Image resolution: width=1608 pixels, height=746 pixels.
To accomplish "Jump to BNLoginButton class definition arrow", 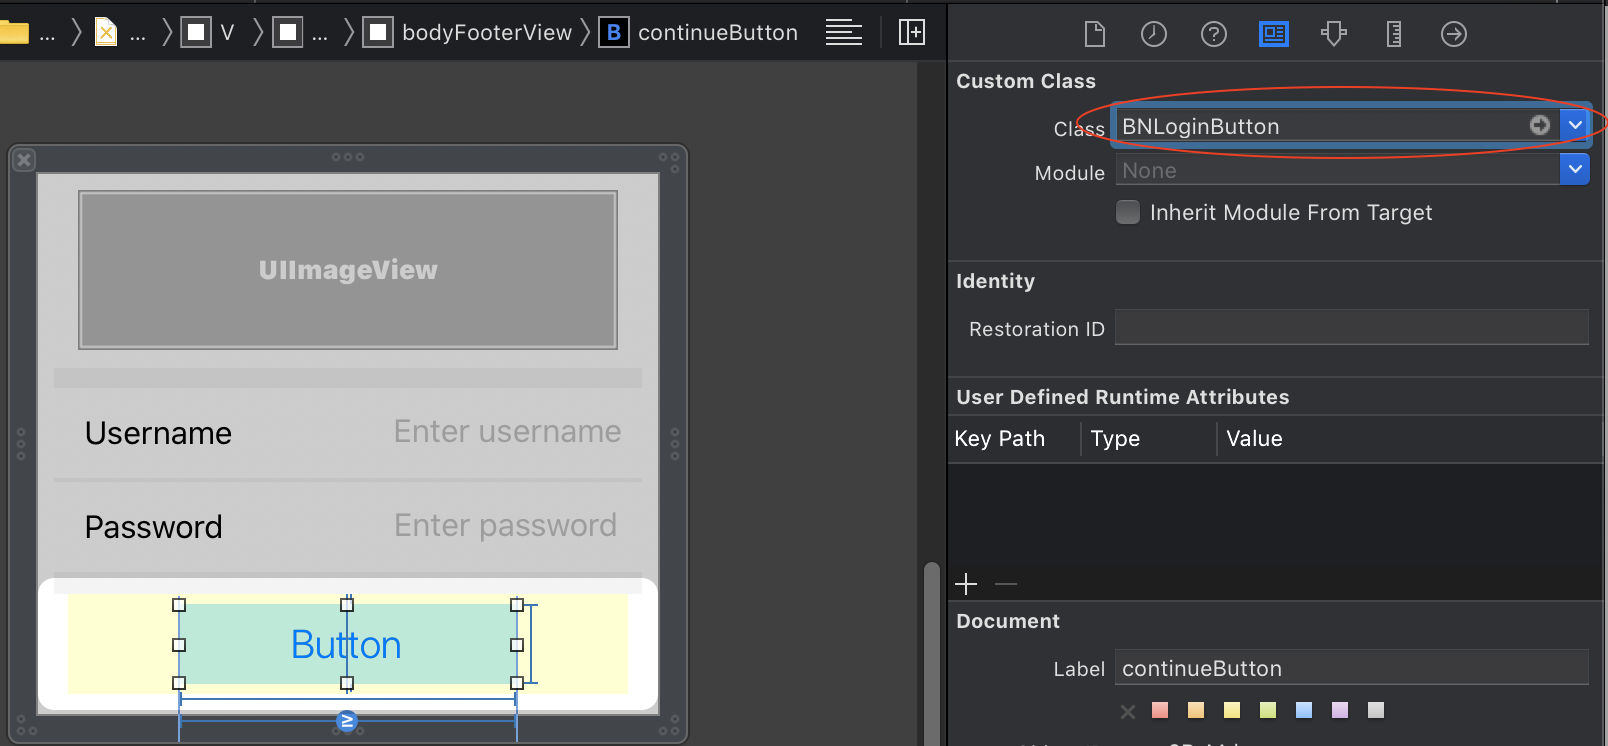I will coord(1540,125).
